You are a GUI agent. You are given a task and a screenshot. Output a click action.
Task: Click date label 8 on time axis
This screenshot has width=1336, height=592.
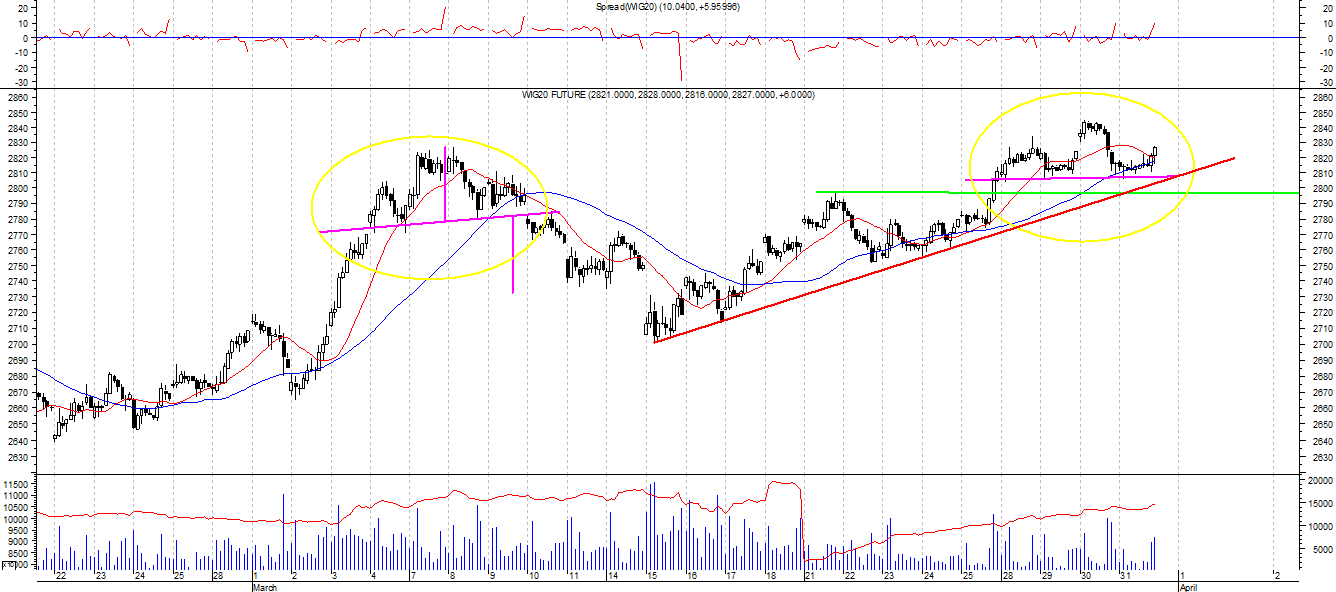[452, 576]
